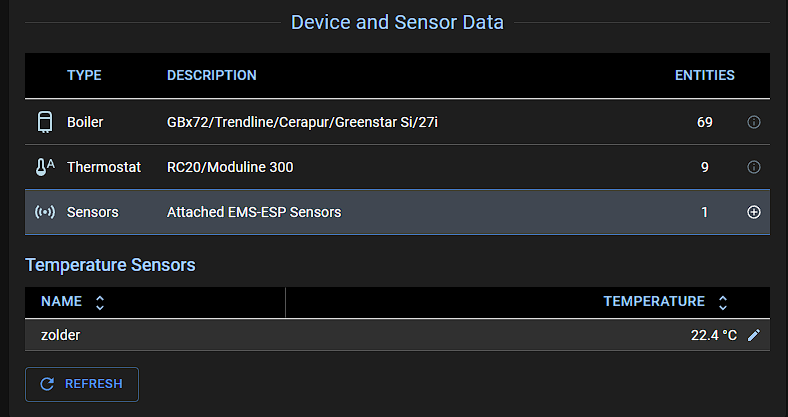Edit the zolder sensor via pencil icon
This screenshot has height=417, width=788.
point(754,335)
